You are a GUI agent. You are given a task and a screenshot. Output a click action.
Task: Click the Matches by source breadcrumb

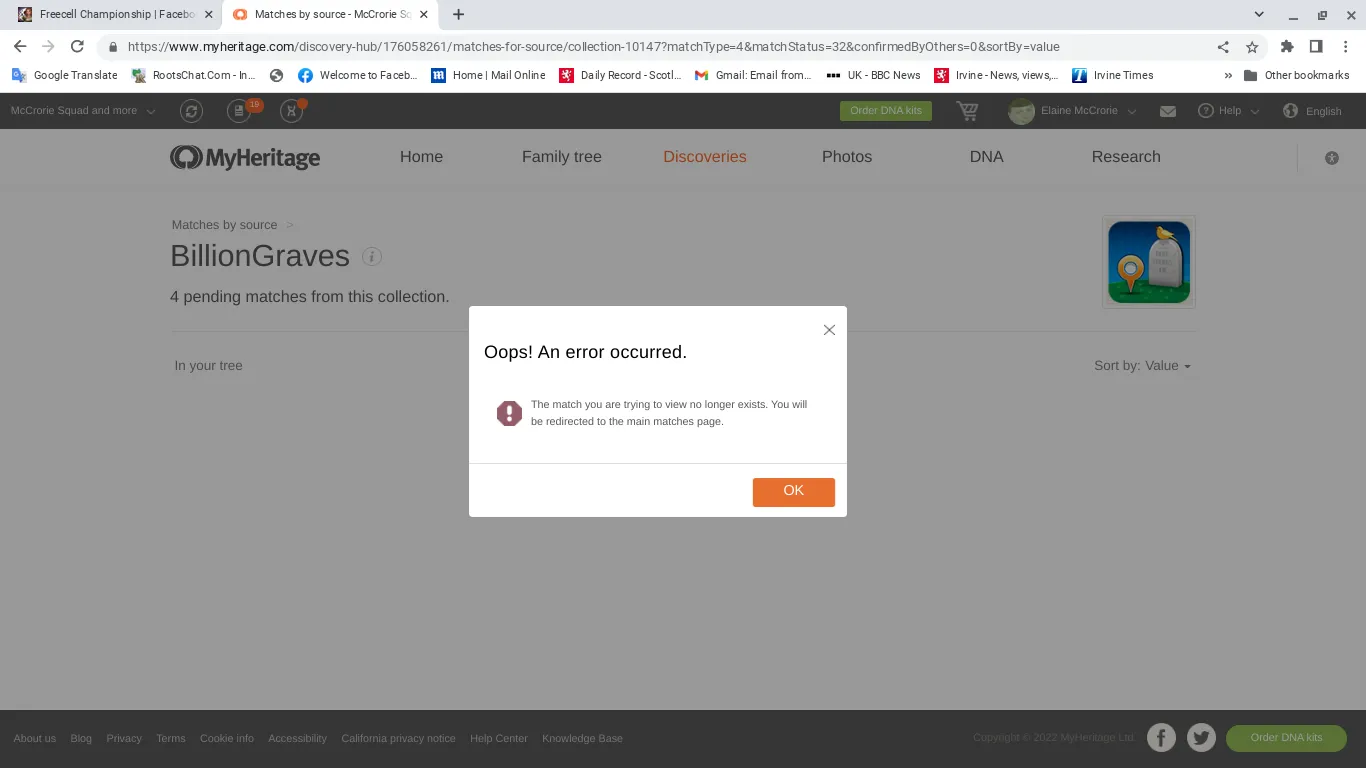pos(224,225)
